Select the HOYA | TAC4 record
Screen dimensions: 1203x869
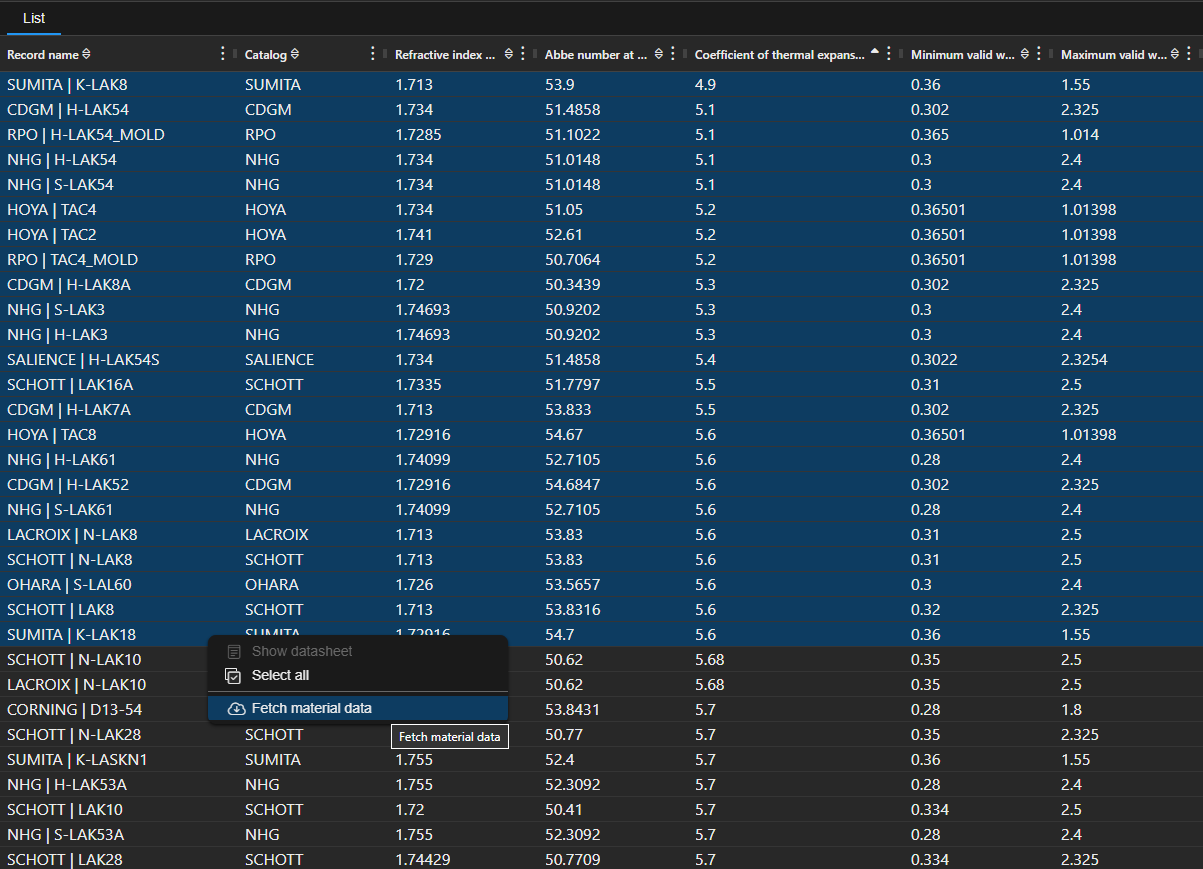[x=601, y=209]
